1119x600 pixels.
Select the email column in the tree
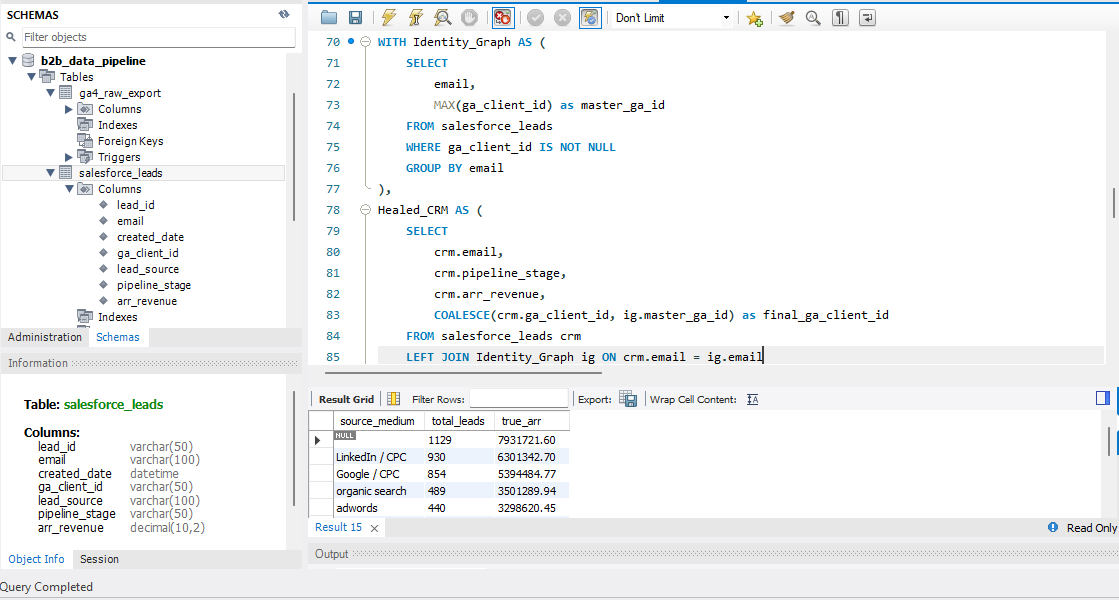tap(130, 221)
